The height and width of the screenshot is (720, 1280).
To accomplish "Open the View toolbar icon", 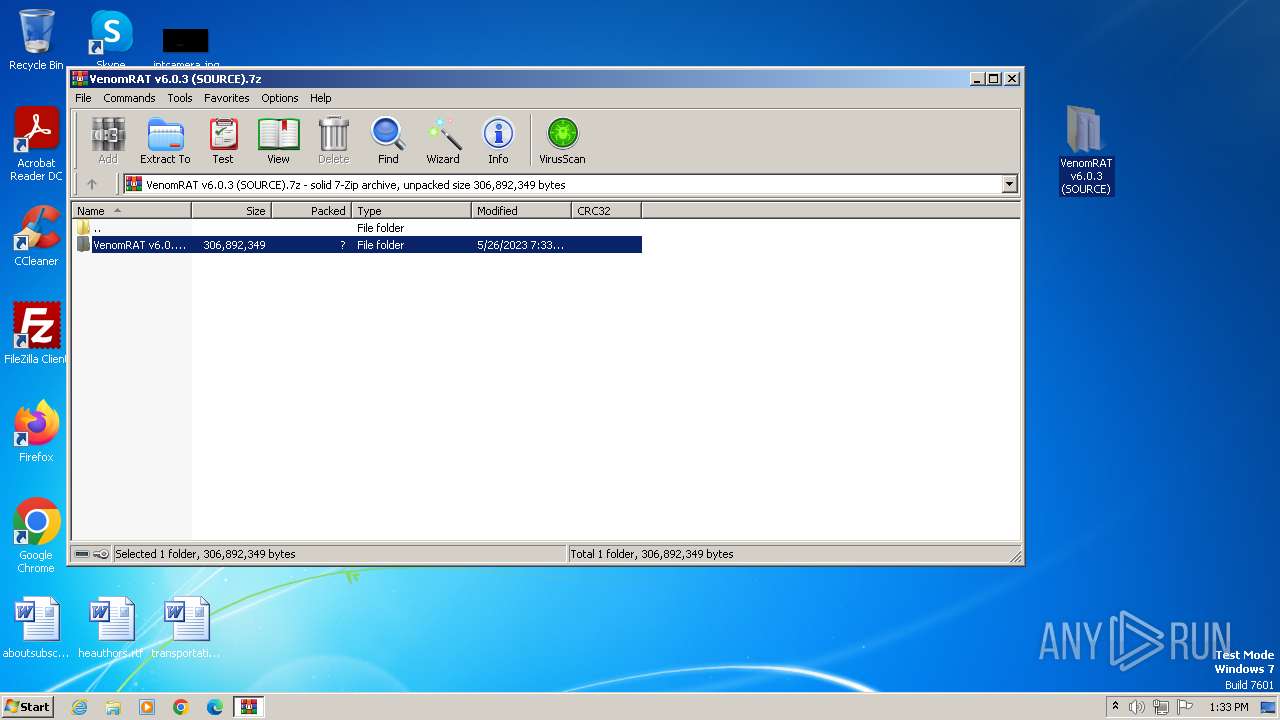I will (x=278, y=140).
